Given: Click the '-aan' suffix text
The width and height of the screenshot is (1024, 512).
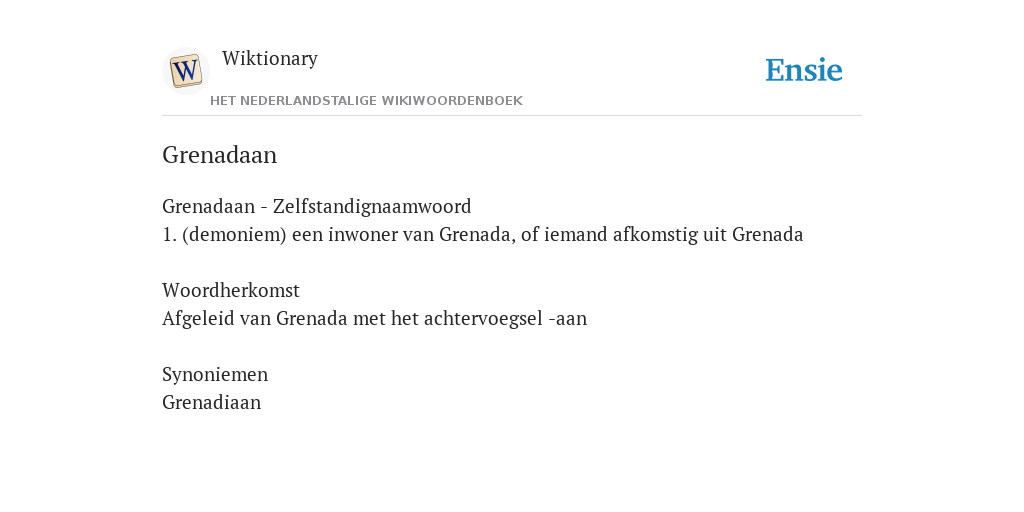Looking at the screenshot, I should click(568, 319).
